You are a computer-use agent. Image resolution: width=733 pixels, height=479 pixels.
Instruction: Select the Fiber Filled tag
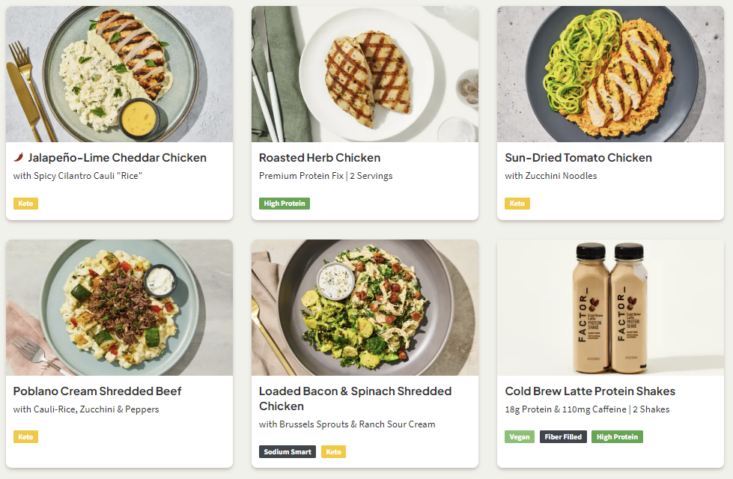(563, 437)
